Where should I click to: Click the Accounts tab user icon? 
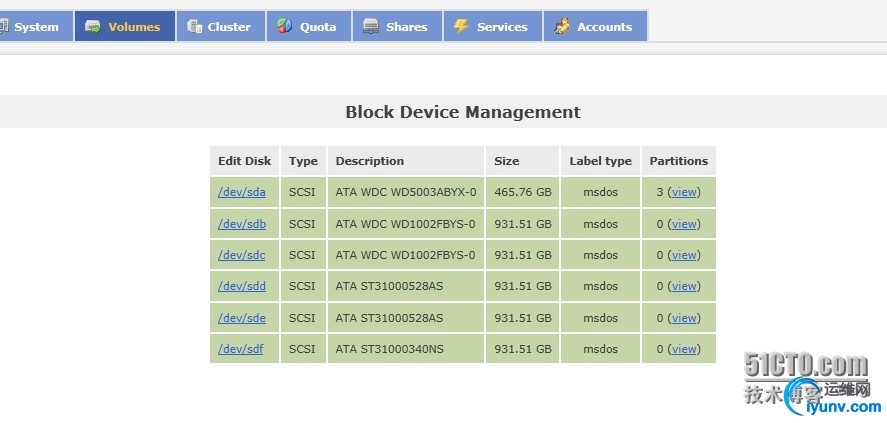(562, 26)
